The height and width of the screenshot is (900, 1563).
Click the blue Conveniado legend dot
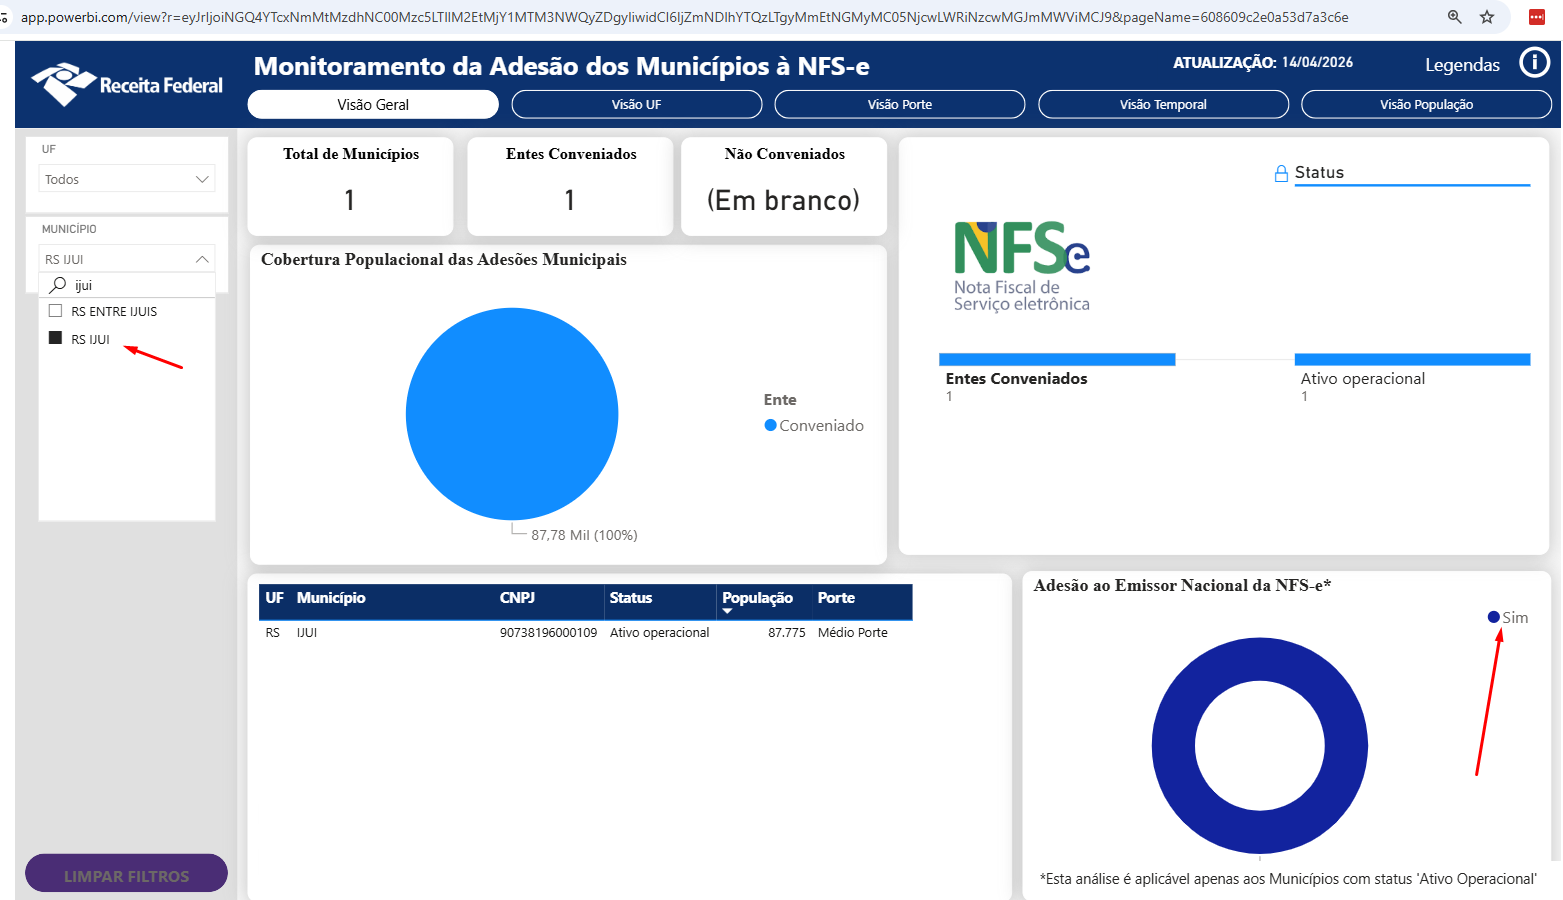(771, 426)
